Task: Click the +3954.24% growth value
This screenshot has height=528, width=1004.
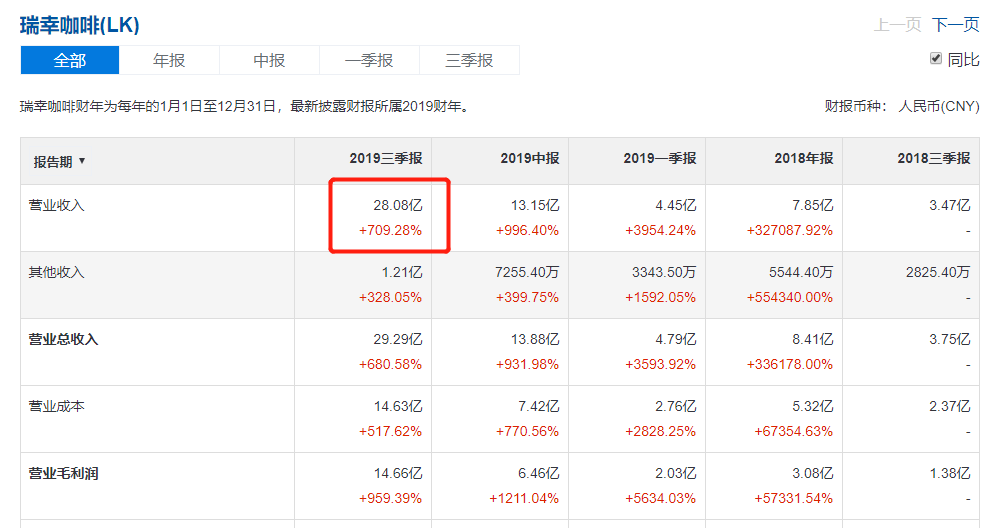Action: coord(660,230)
